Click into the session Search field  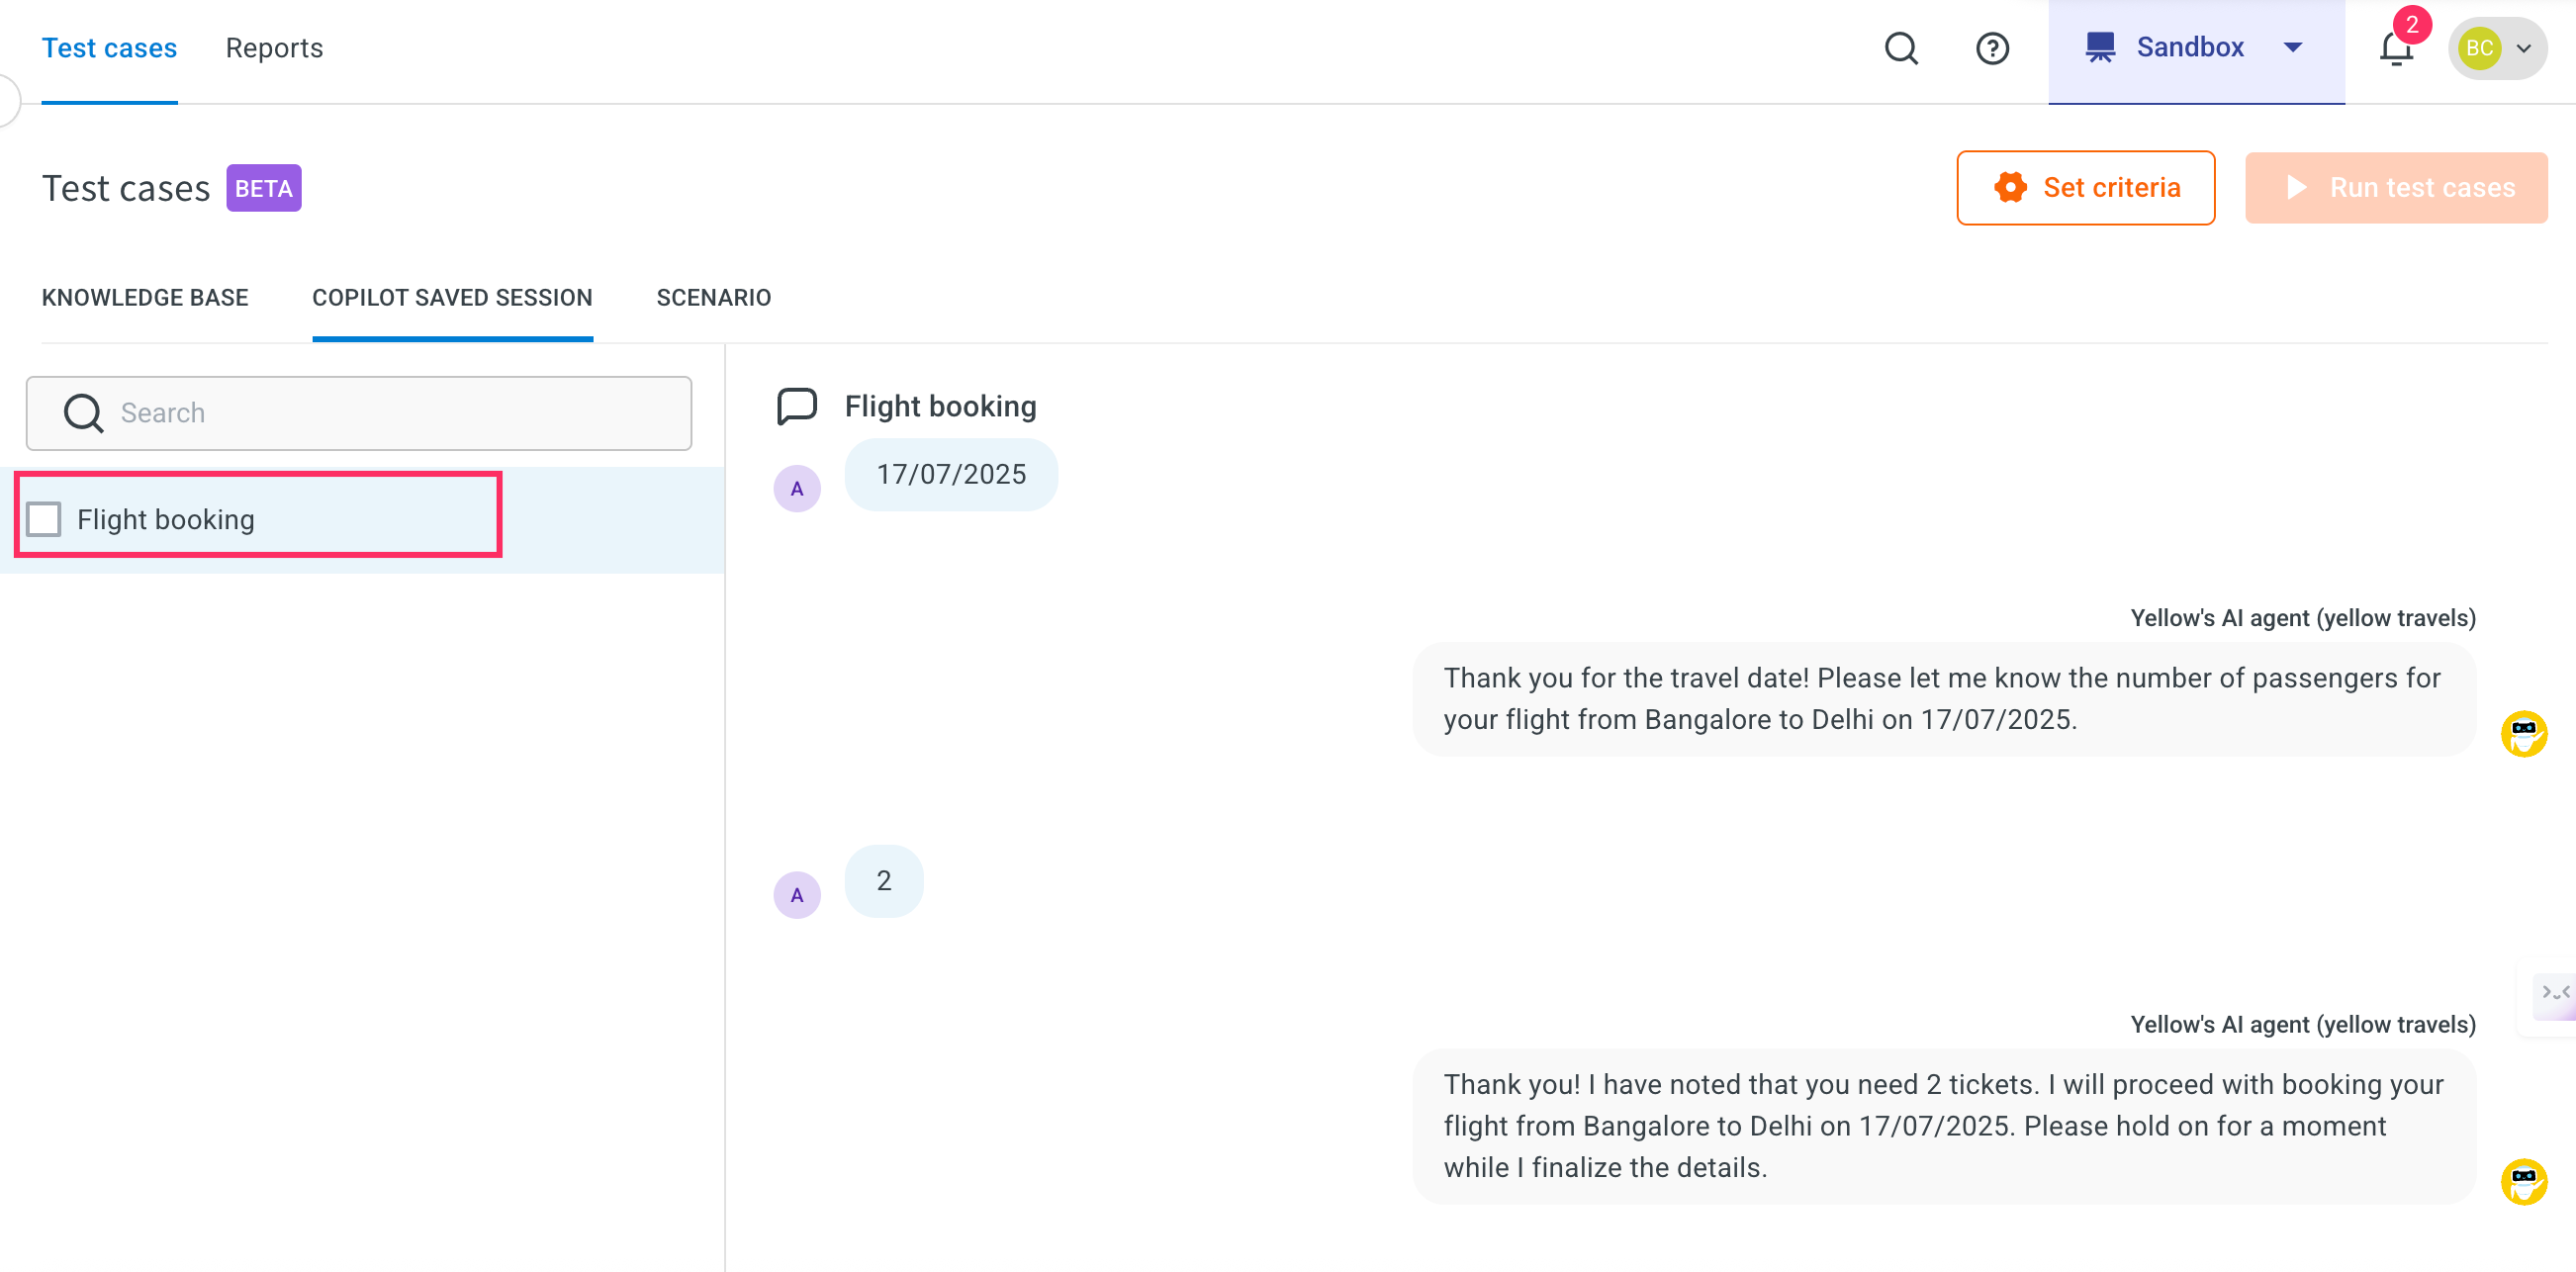coord(358,413)
